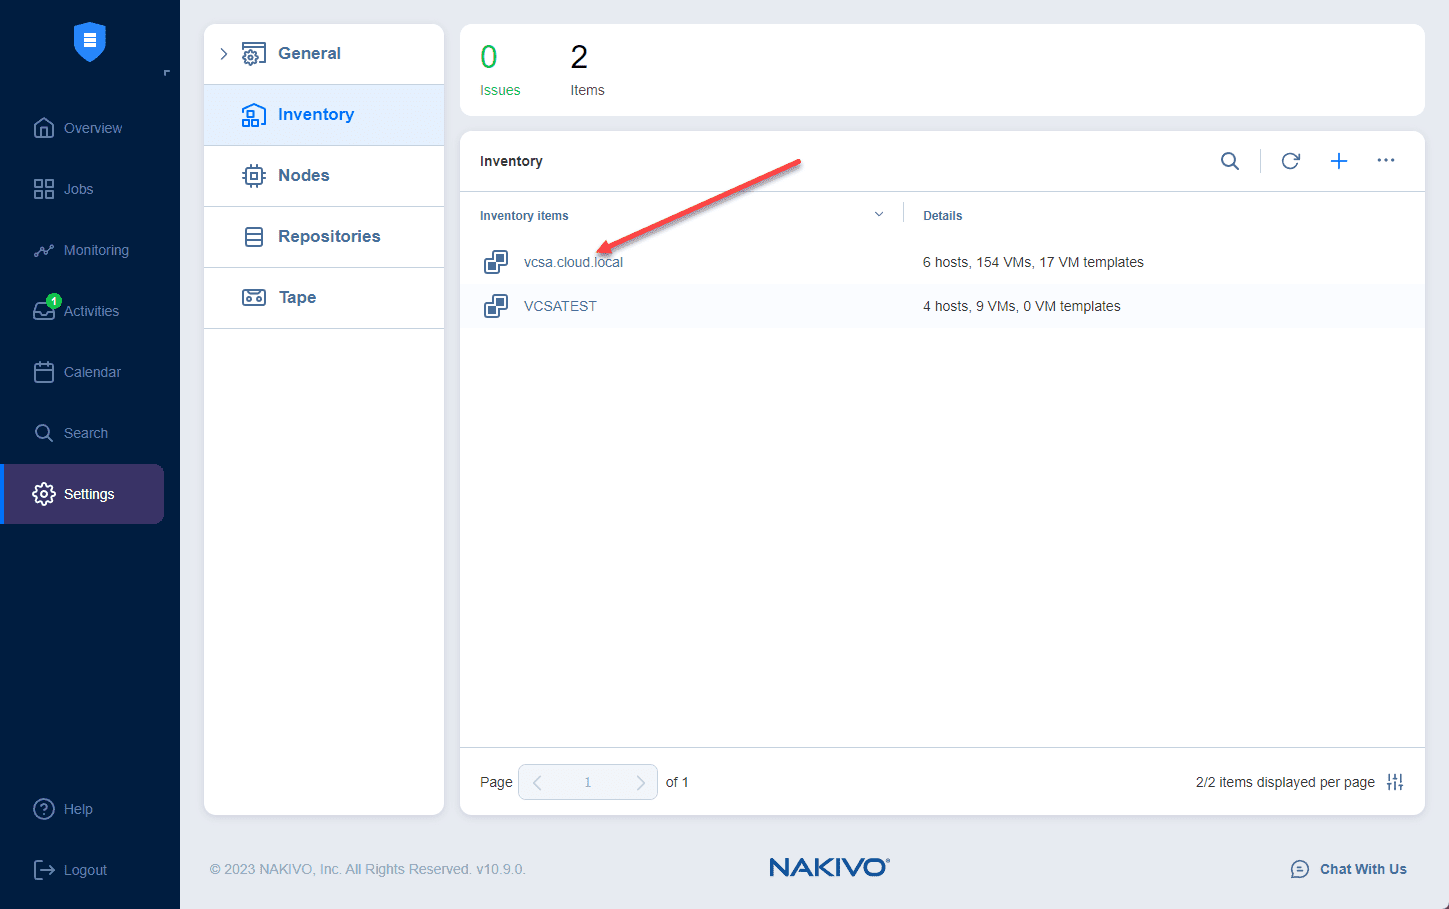Image resolution: width=1449 pixels, height=909 pixels.
Task: Toggle the Inventory items sort chevron
Action: (x=879, y=214)
